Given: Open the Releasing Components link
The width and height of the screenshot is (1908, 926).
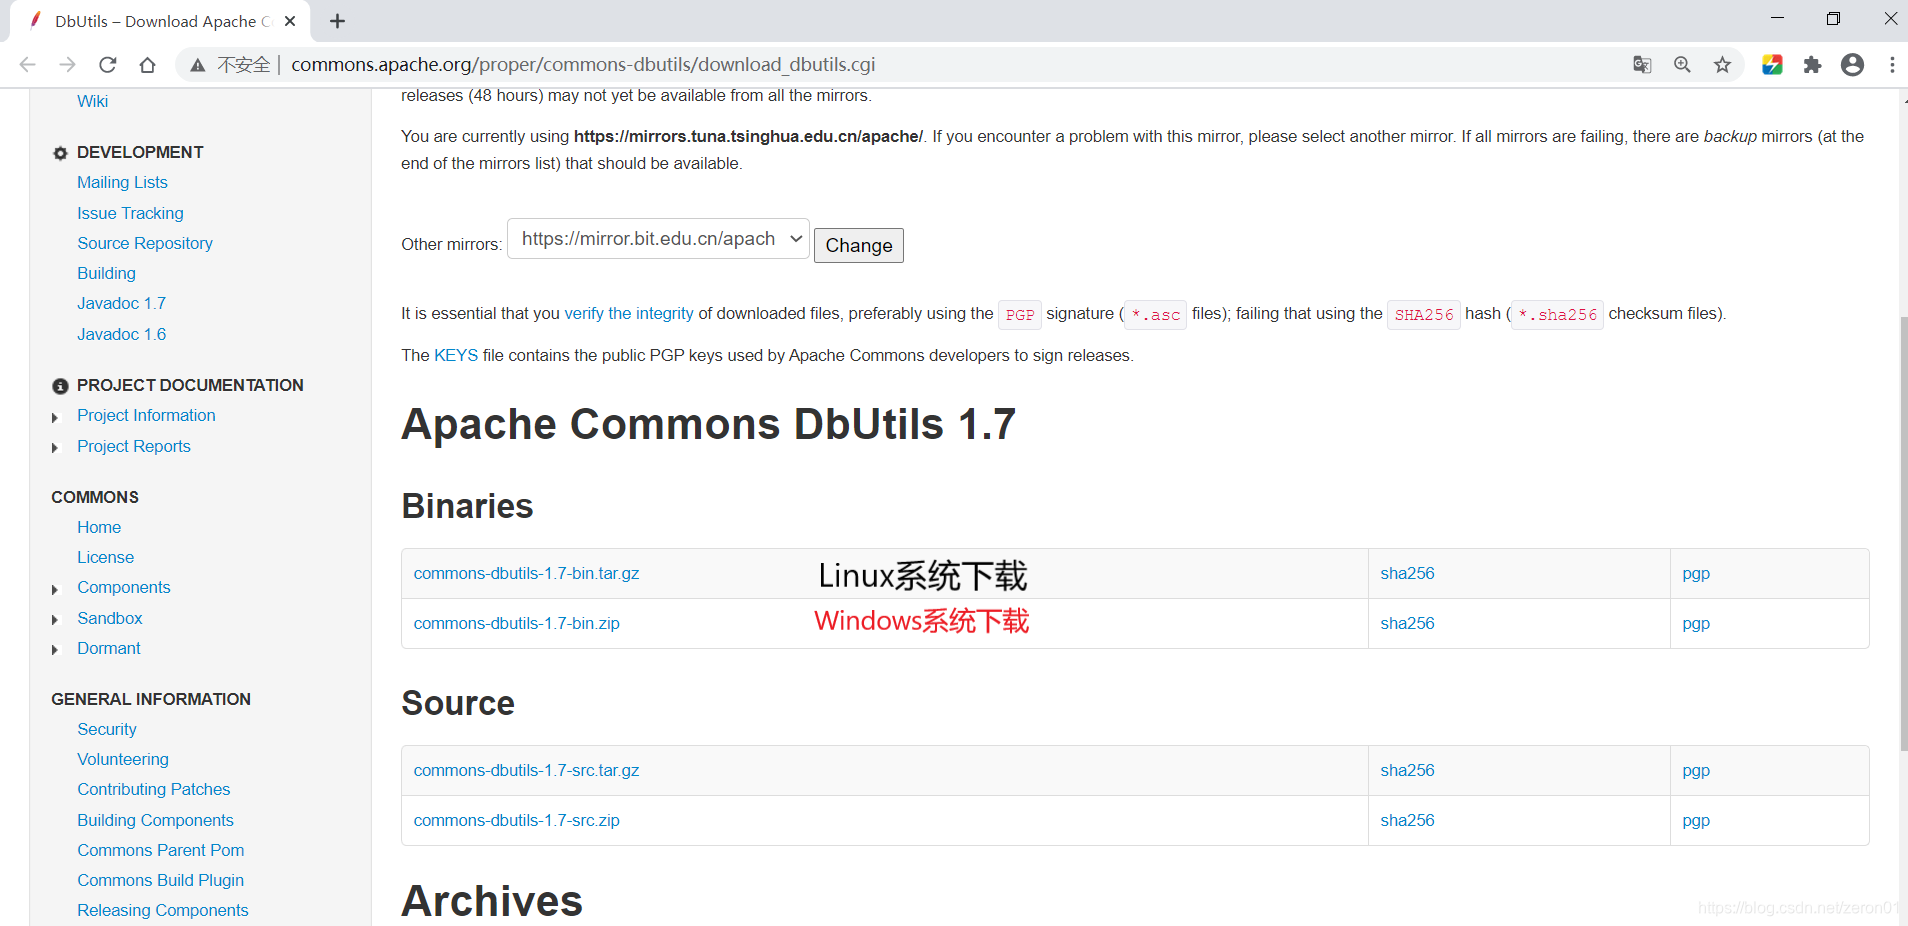Looking at the screenshot, I should pyautogui.click(x=163, y=910).
